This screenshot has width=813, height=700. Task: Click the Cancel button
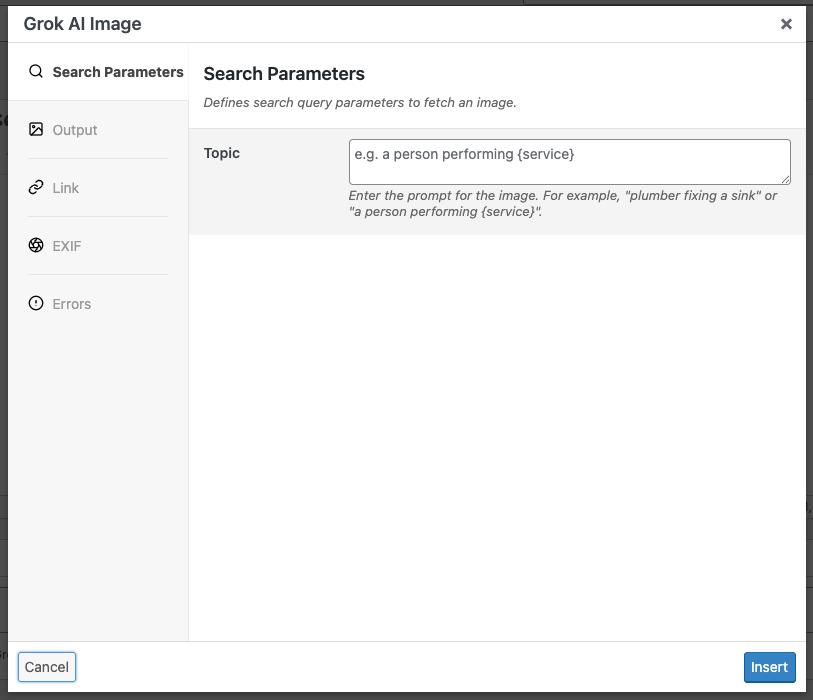click(47, 667)
